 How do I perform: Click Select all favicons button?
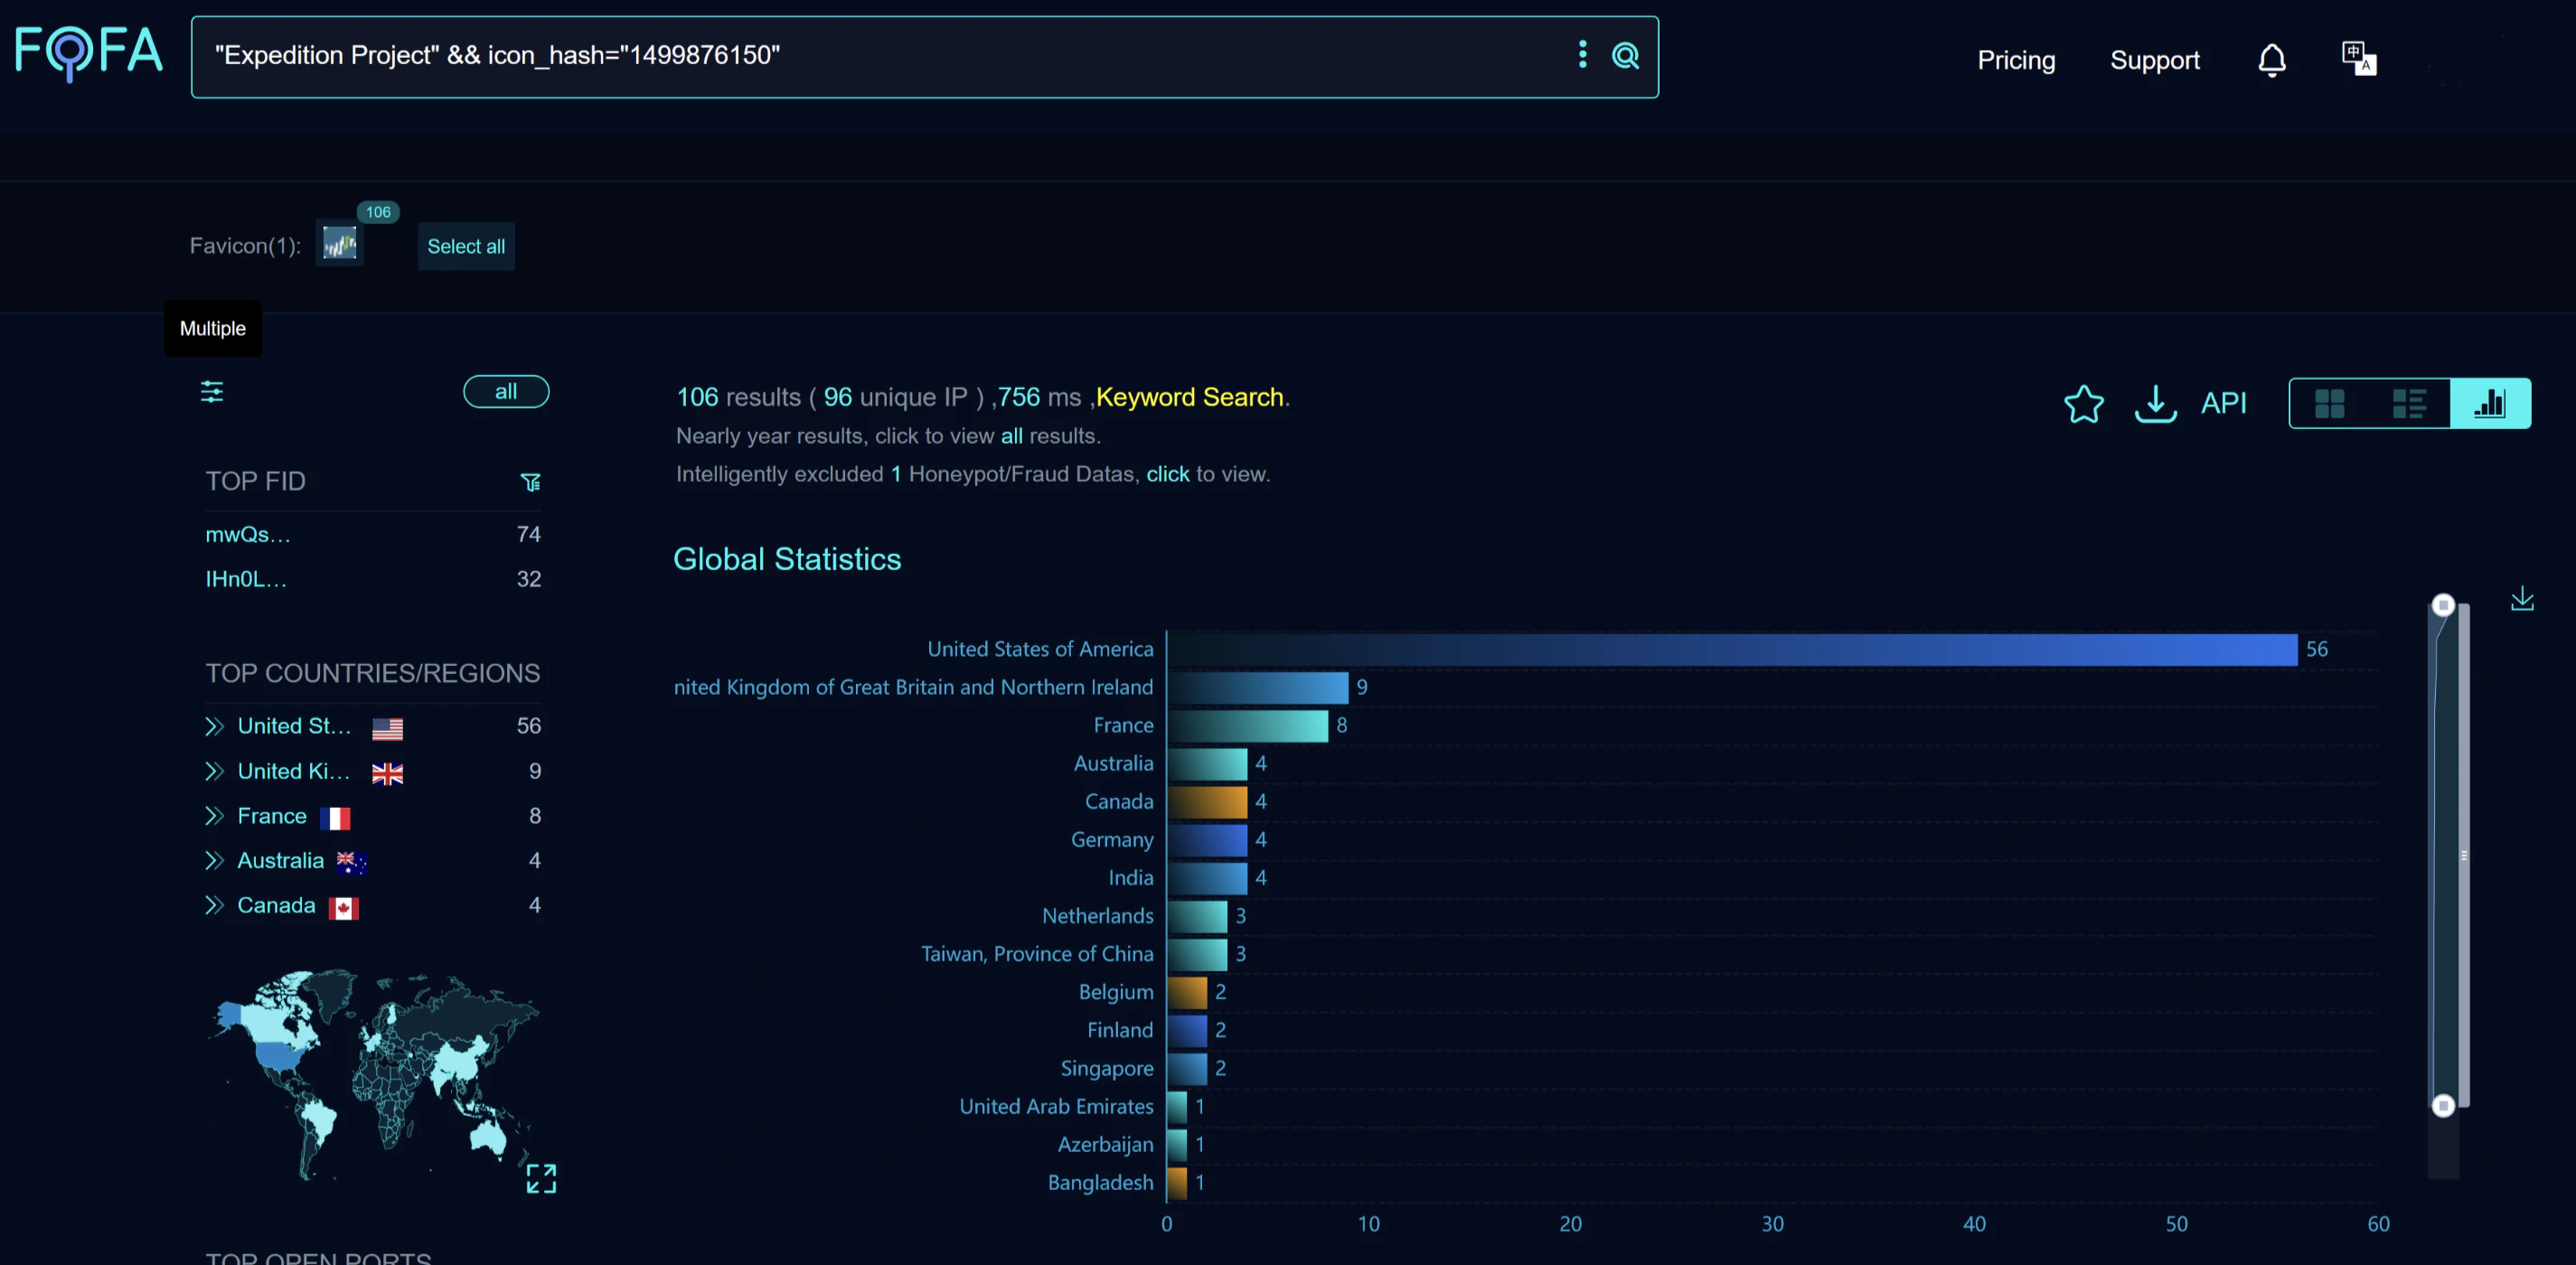[466, 246]
